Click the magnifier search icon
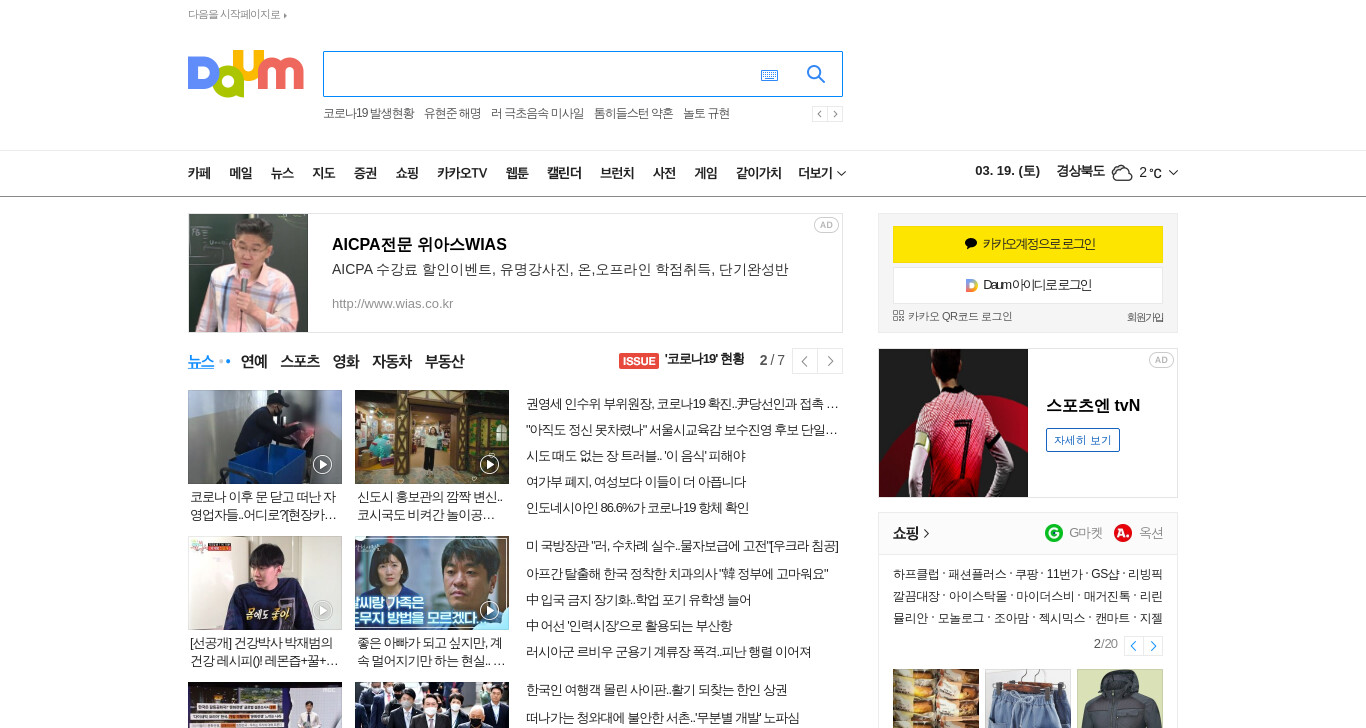The height and width of the screenshot is (728, 1366). click(x=816, y=74)
